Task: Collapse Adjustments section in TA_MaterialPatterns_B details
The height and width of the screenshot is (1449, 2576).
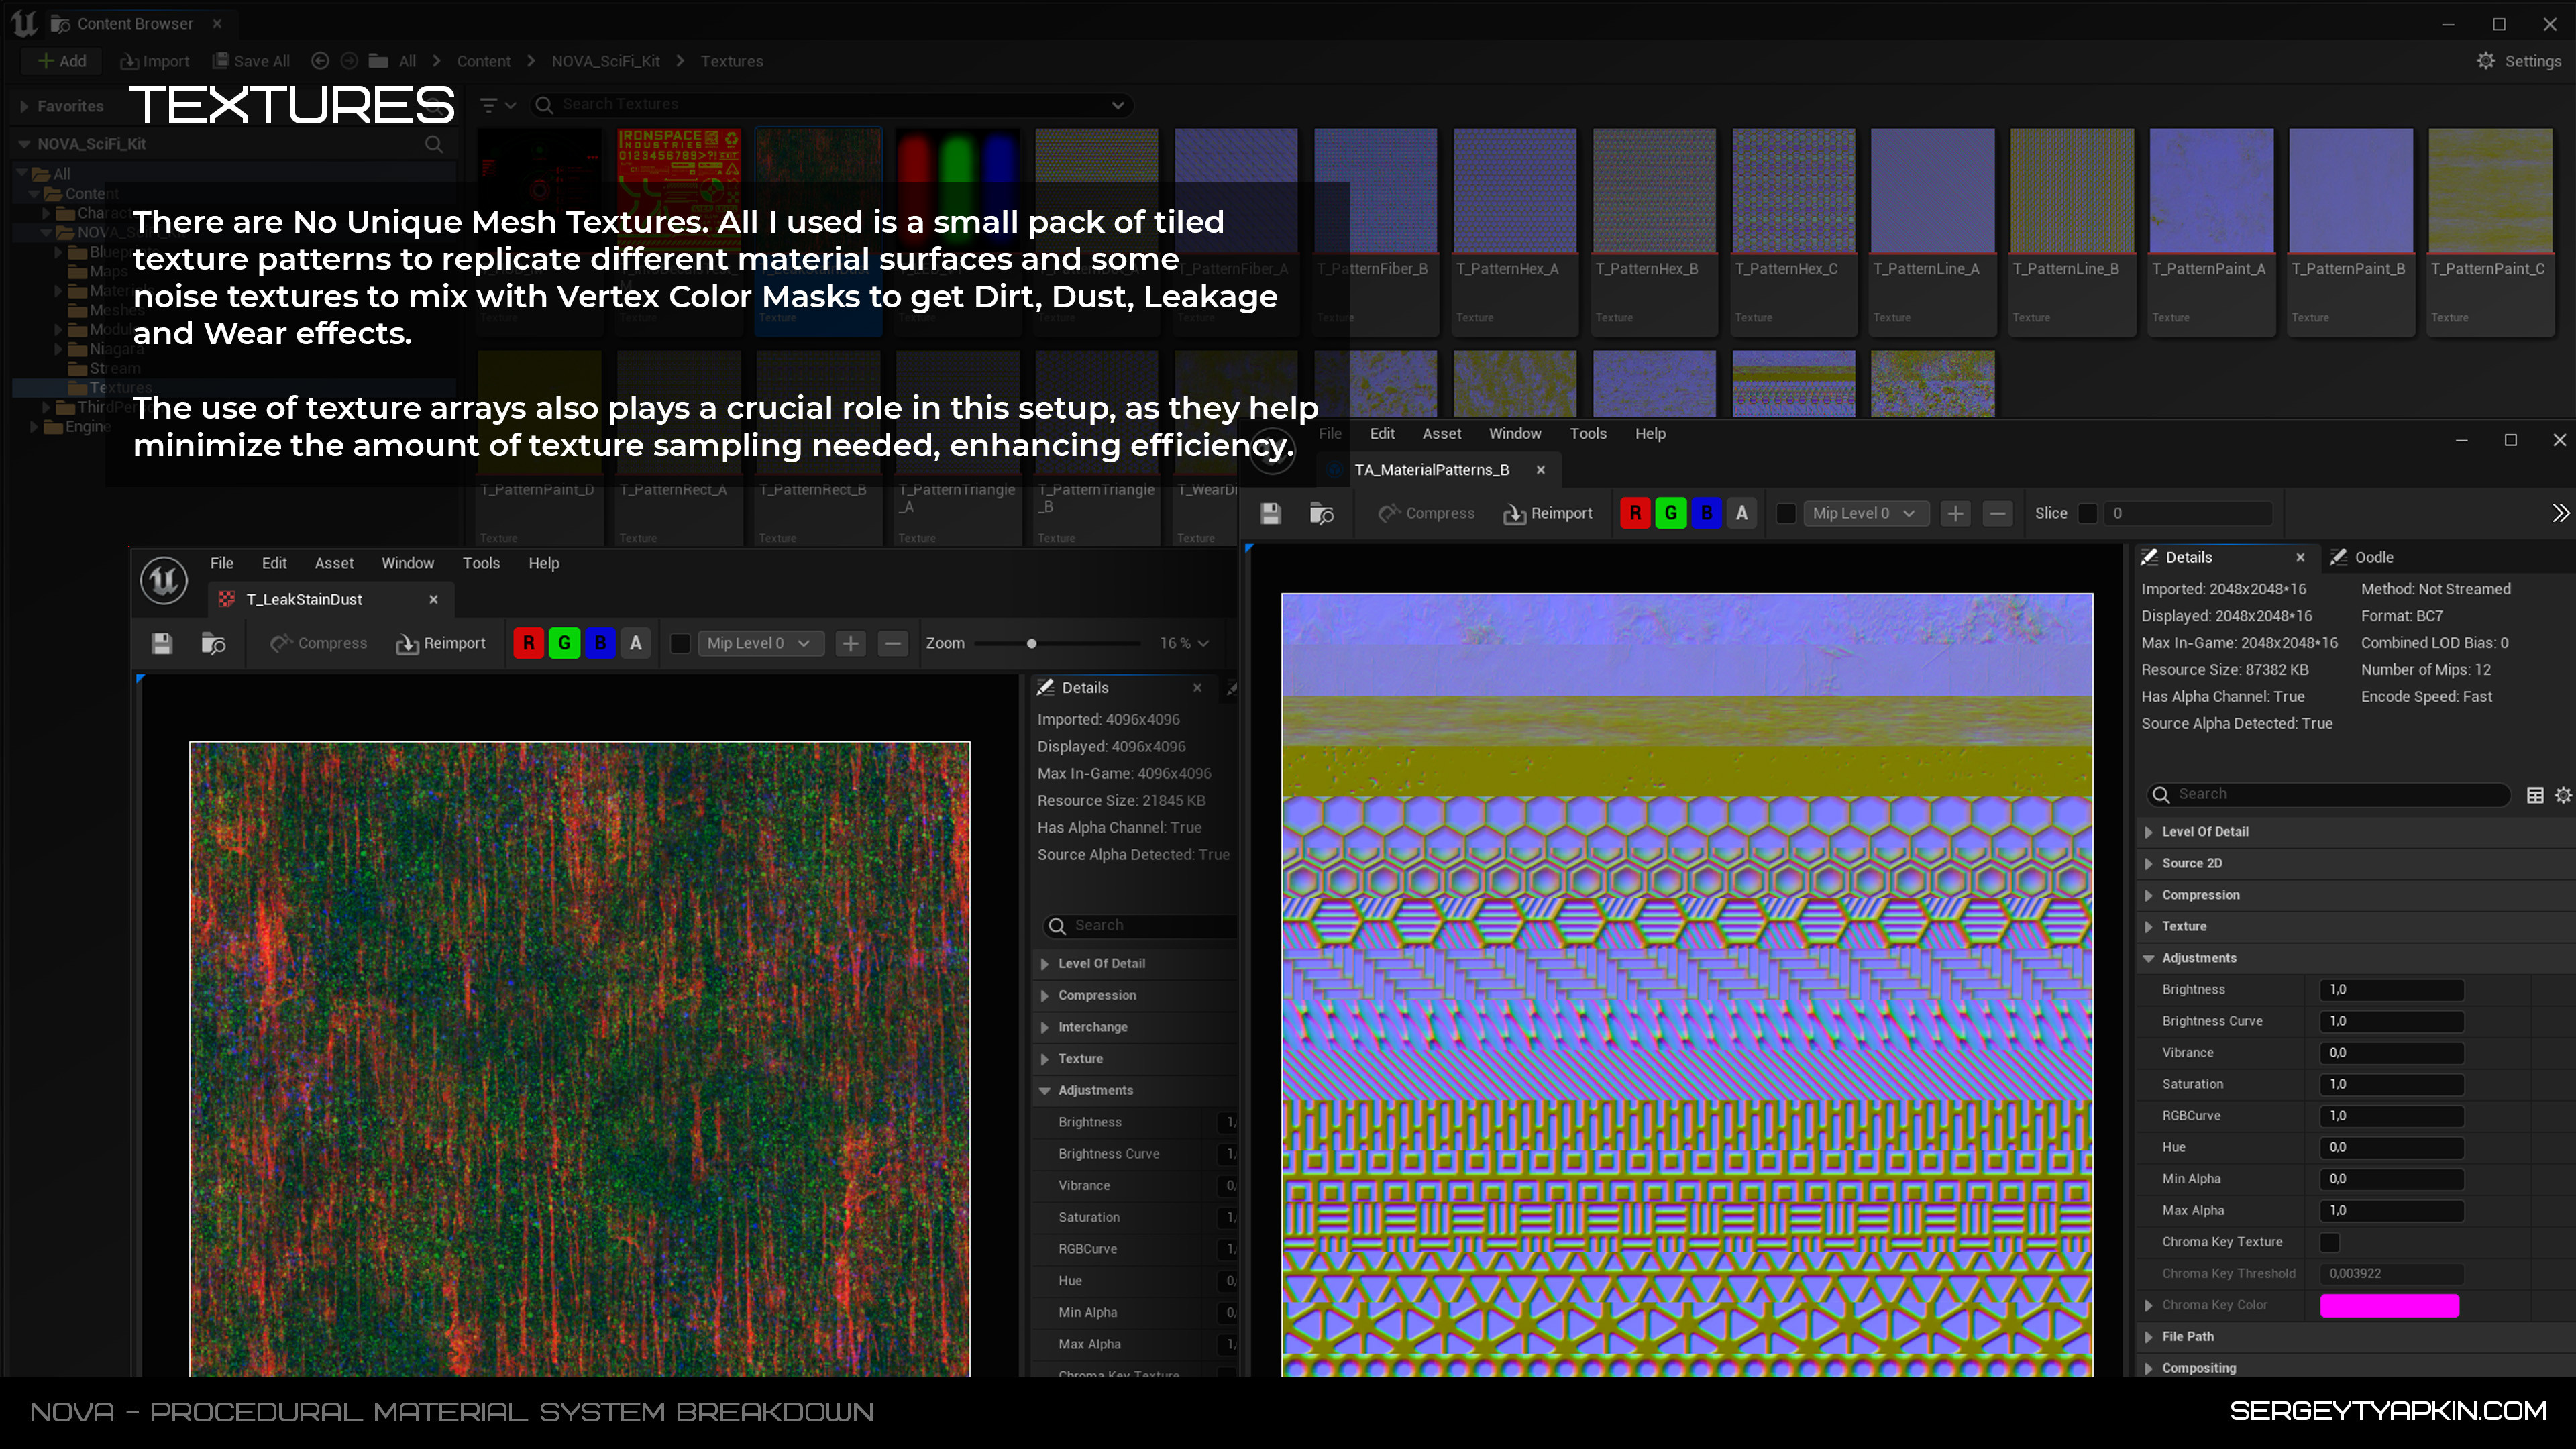Action: coord(2148,958)
